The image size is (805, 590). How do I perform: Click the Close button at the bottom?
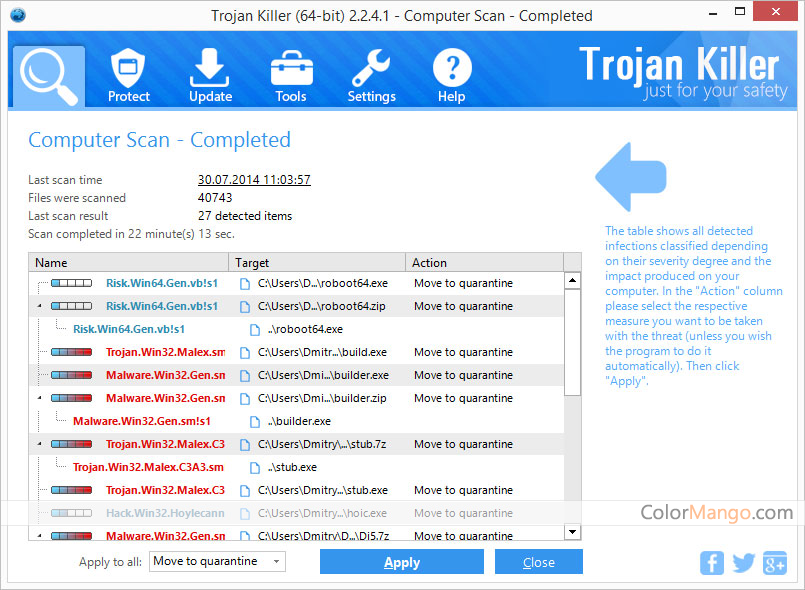(x=539, y=562)
